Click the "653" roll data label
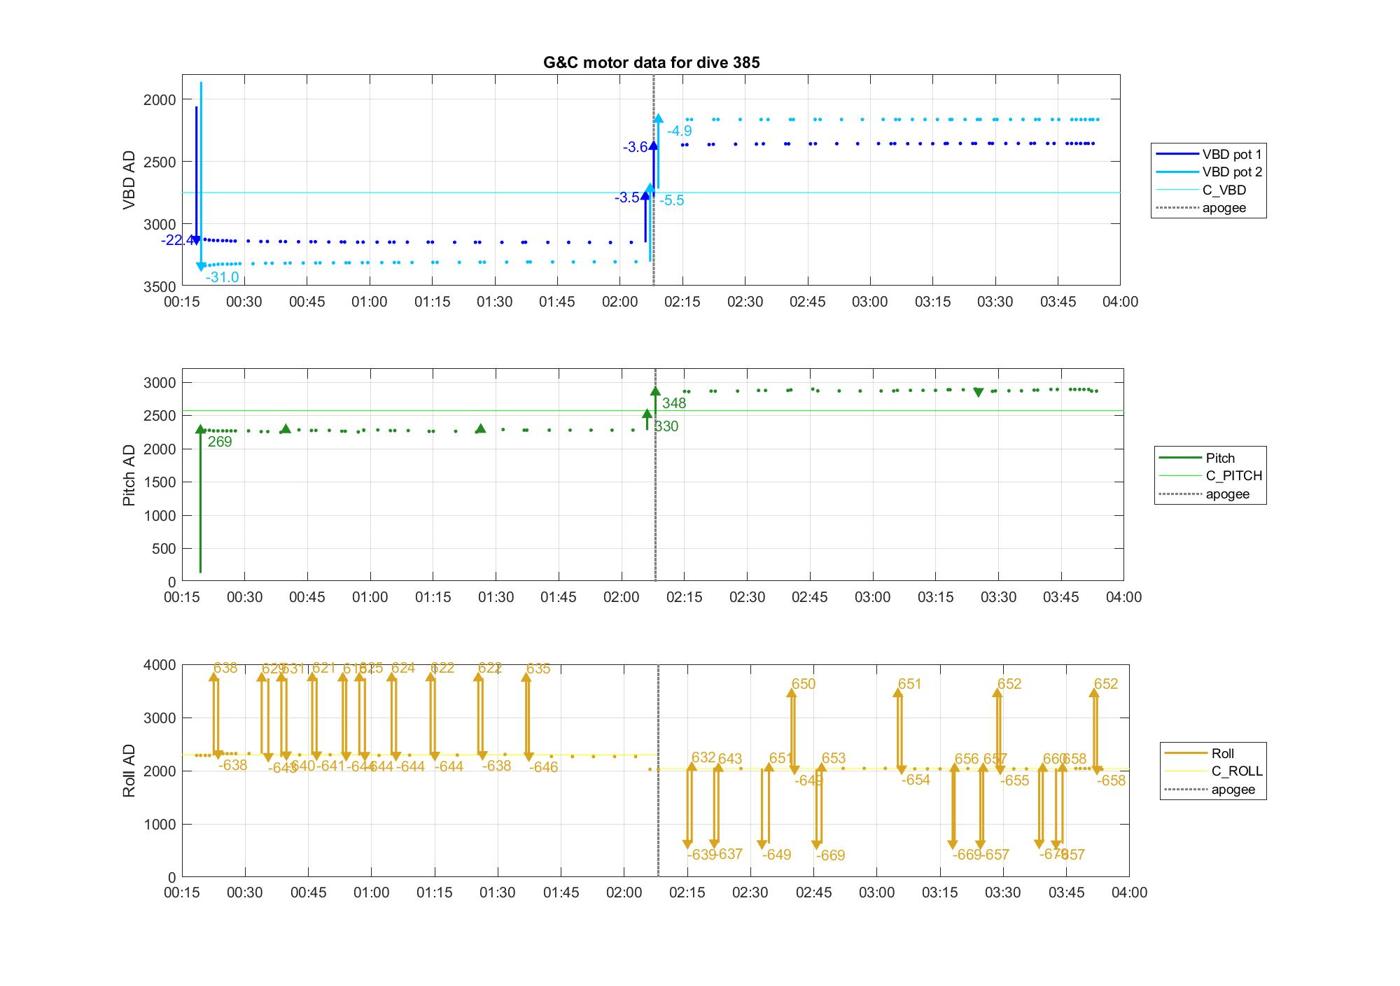Image resolution: width=1400 pixels, height=986 pixels. pyautogui.click(x=833, y=759)
